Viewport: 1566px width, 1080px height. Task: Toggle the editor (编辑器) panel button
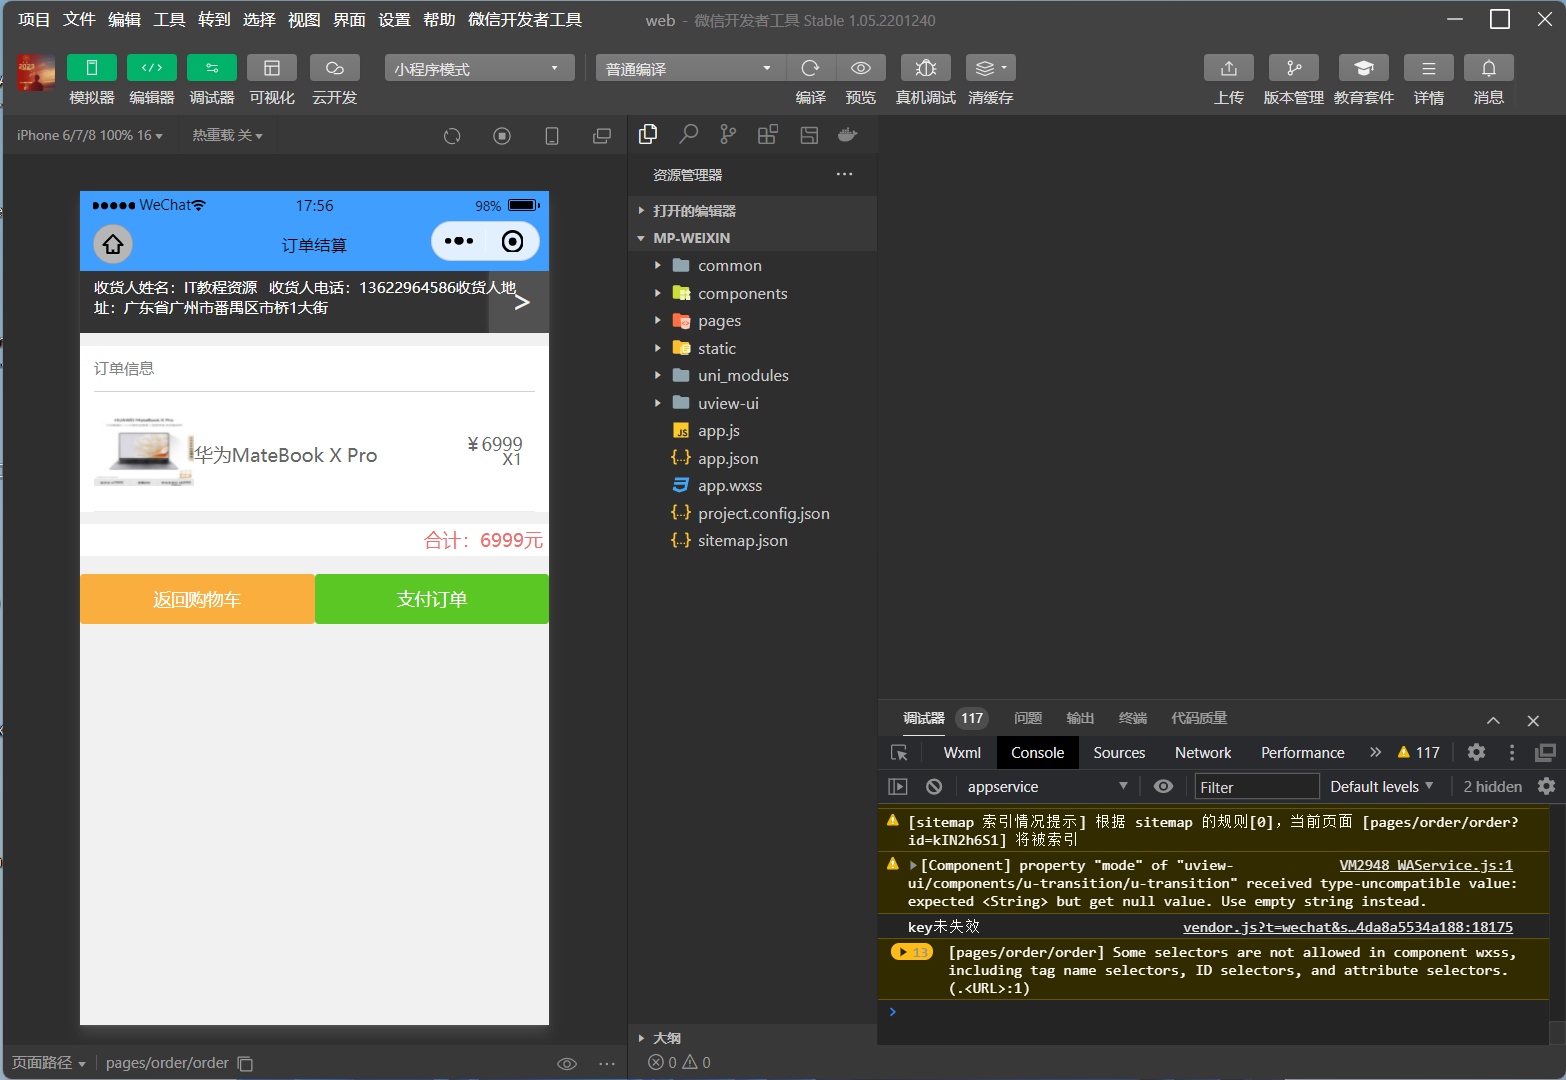[x=152, y=67]
